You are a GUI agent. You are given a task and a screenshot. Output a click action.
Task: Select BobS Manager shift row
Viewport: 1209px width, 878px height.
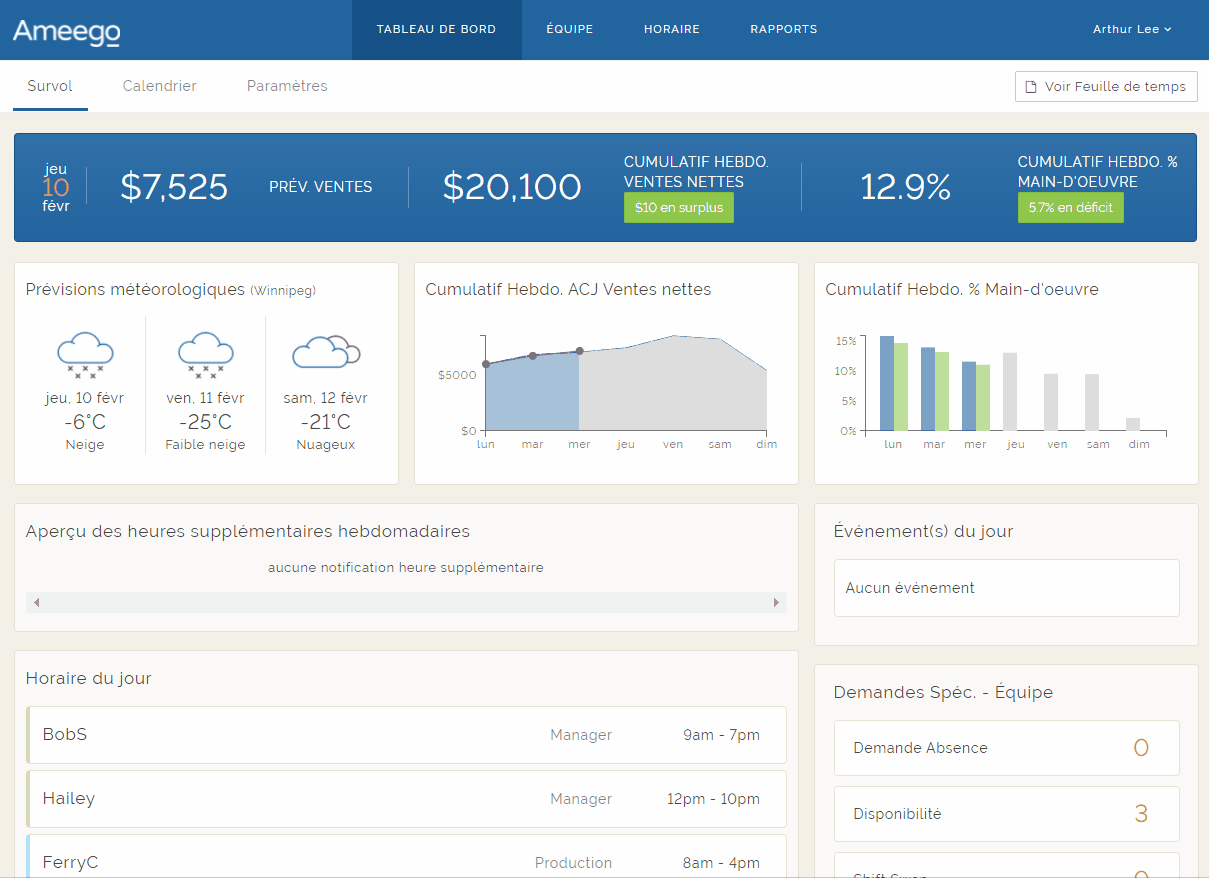point(406,735)
